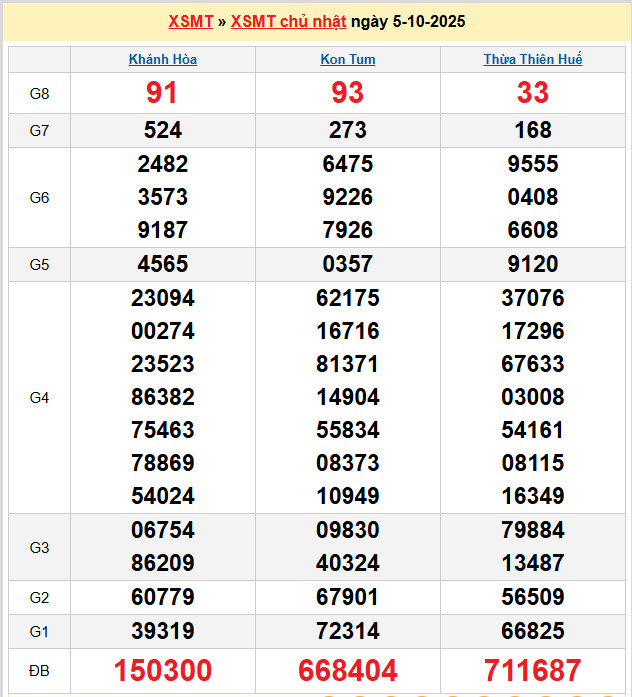Select the G8 result 91
The height and width of the screenshot is (697, 632).
pyautogui.click(x=163, y=93)
